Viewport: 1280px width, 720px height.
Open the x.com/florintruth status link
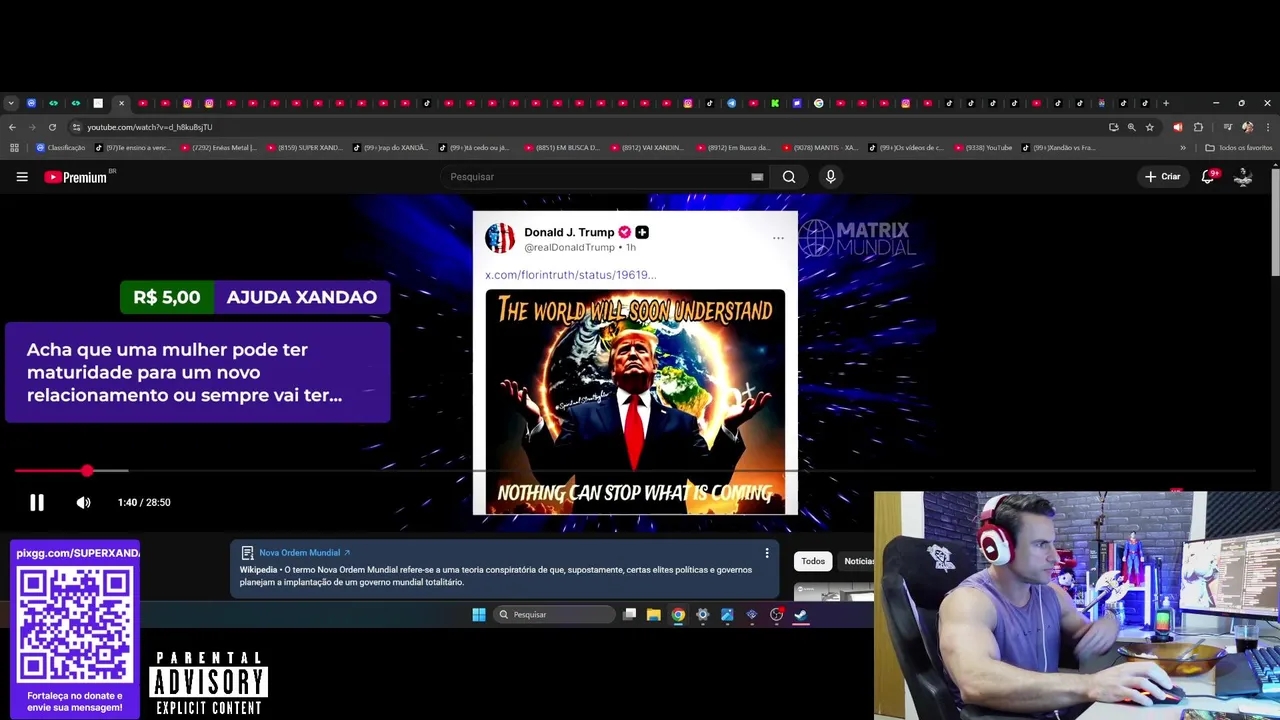(x=571, y=275)
